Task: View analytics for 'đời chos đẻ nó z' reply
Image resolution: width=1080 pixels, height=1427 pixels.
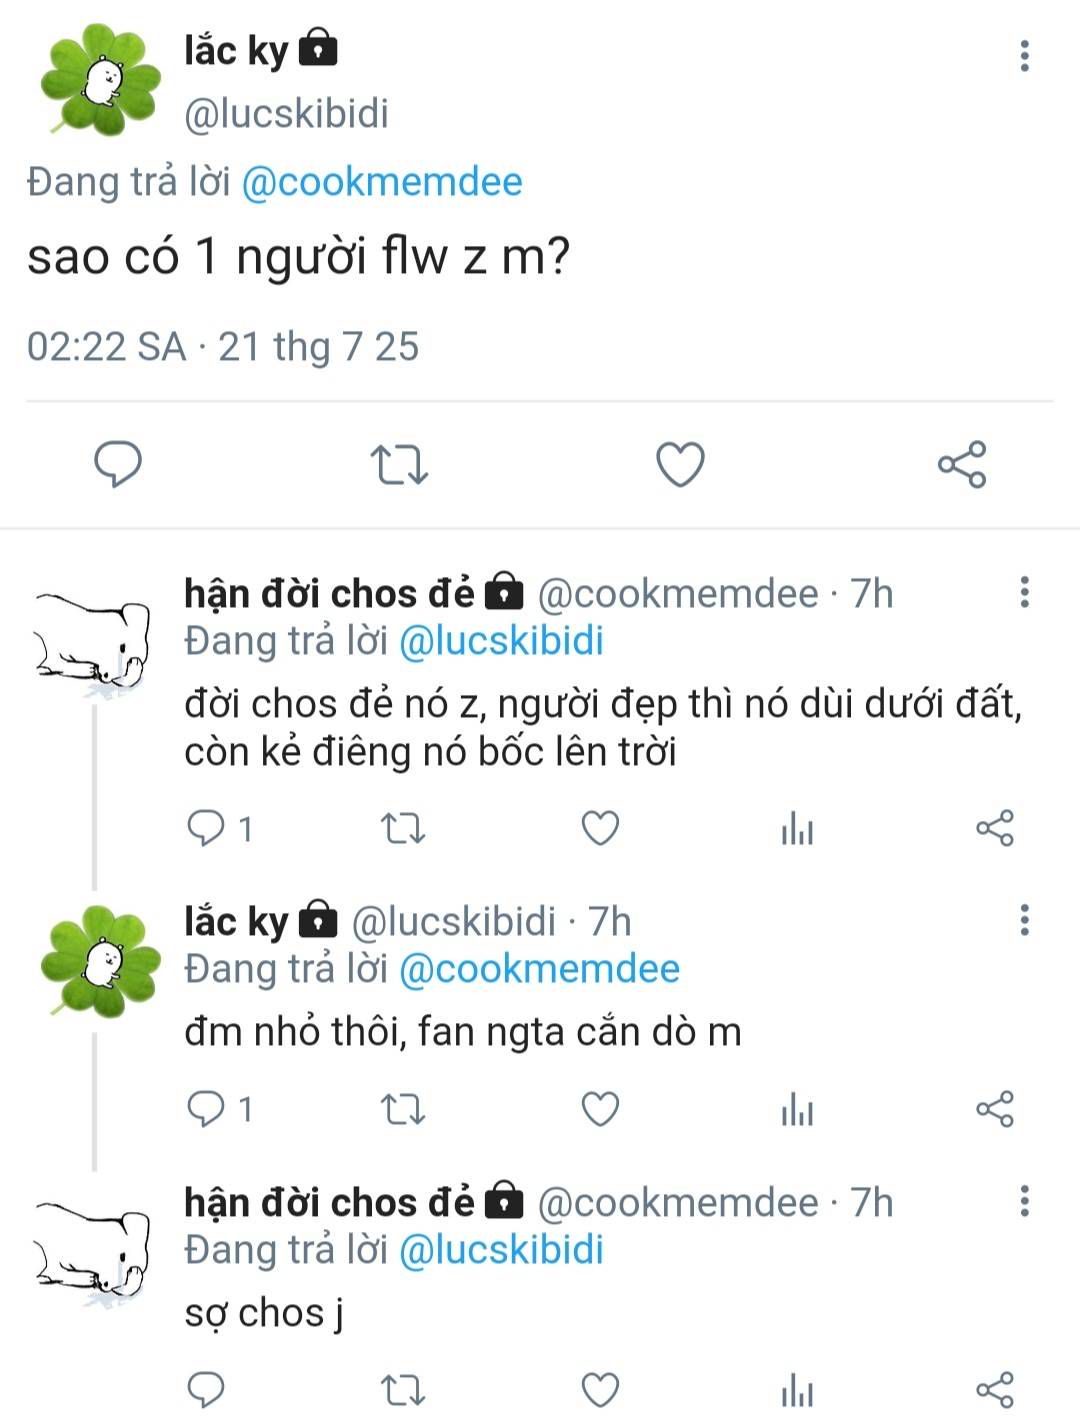Action: 797,829
